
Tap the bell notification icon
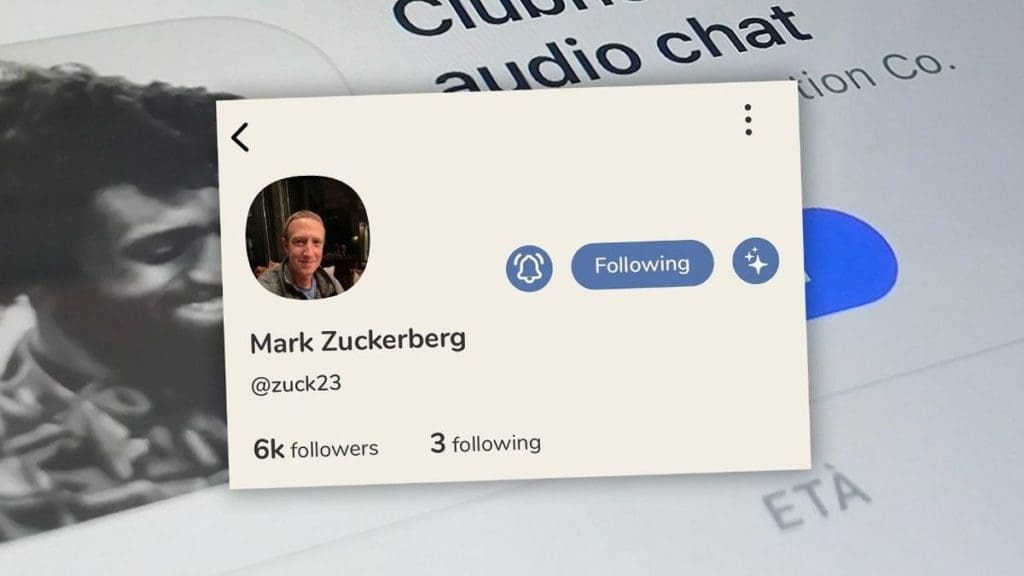click(529, 268)
